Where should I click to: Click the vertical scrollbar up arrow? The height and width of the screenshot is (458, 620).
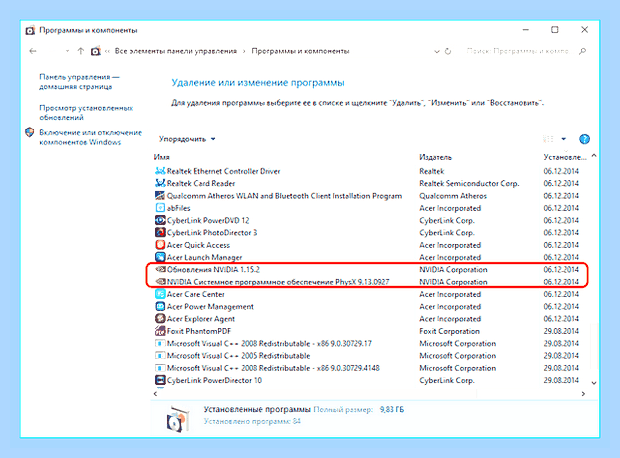coord(594,156)
